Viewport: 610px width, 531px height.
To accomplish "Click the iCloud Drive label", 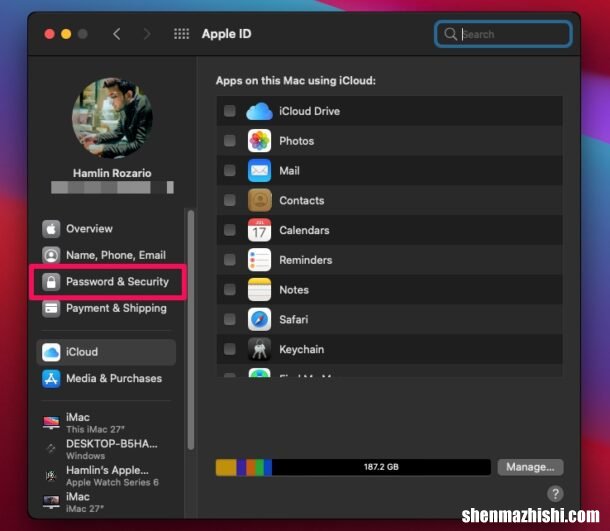I will click(x=310, y=111).
